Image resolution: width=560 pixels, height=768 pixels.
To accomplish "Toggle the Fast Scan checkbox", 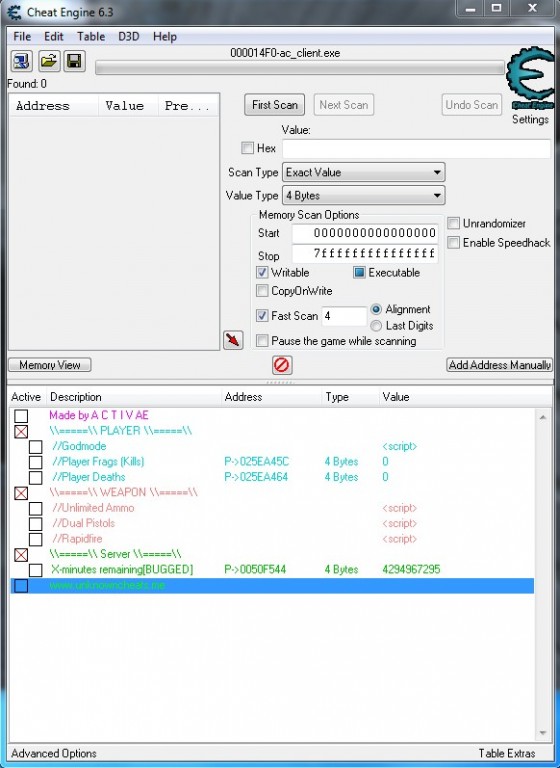I will pos(262,316).
